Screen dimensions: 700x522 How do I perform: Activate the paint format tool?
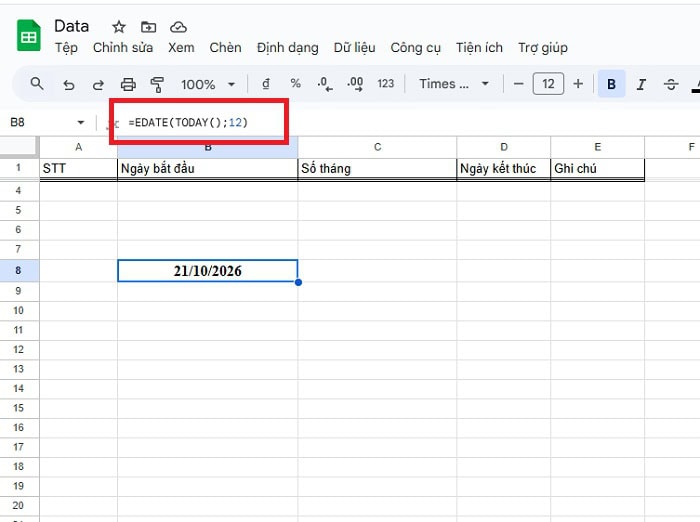pos(157,84)
